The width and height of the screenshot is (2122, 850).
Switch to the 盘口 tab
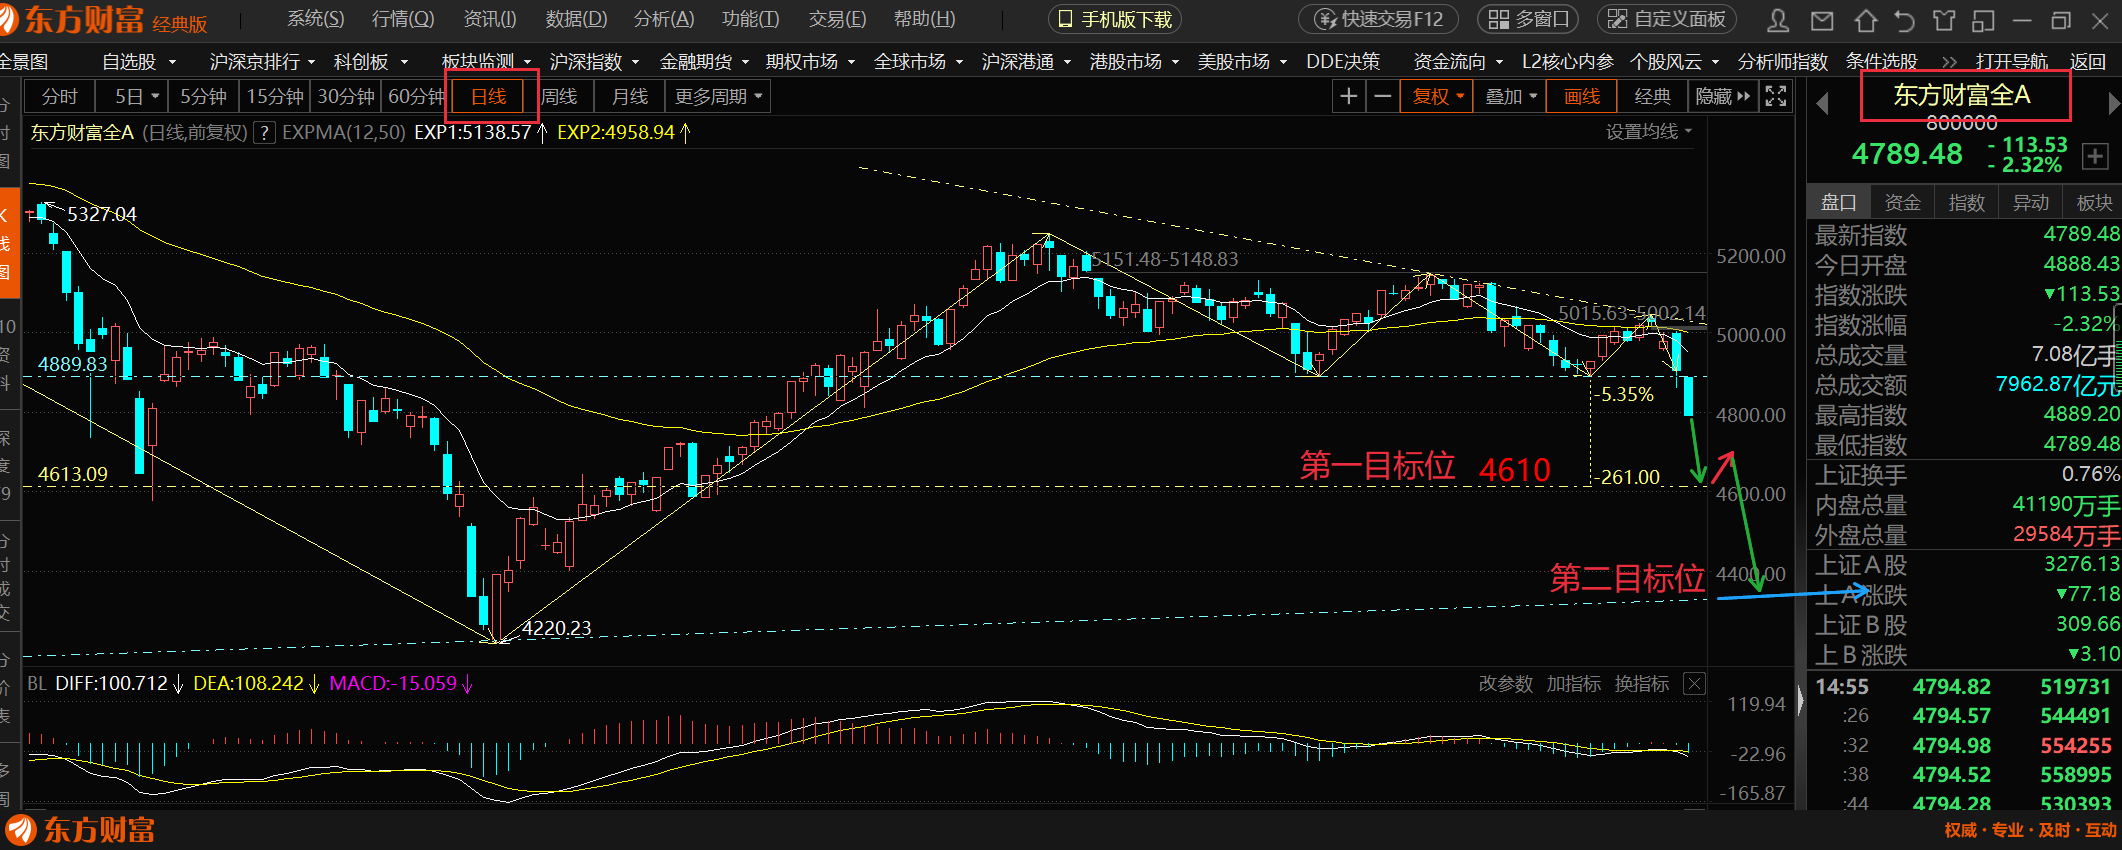click(1838, 203)
